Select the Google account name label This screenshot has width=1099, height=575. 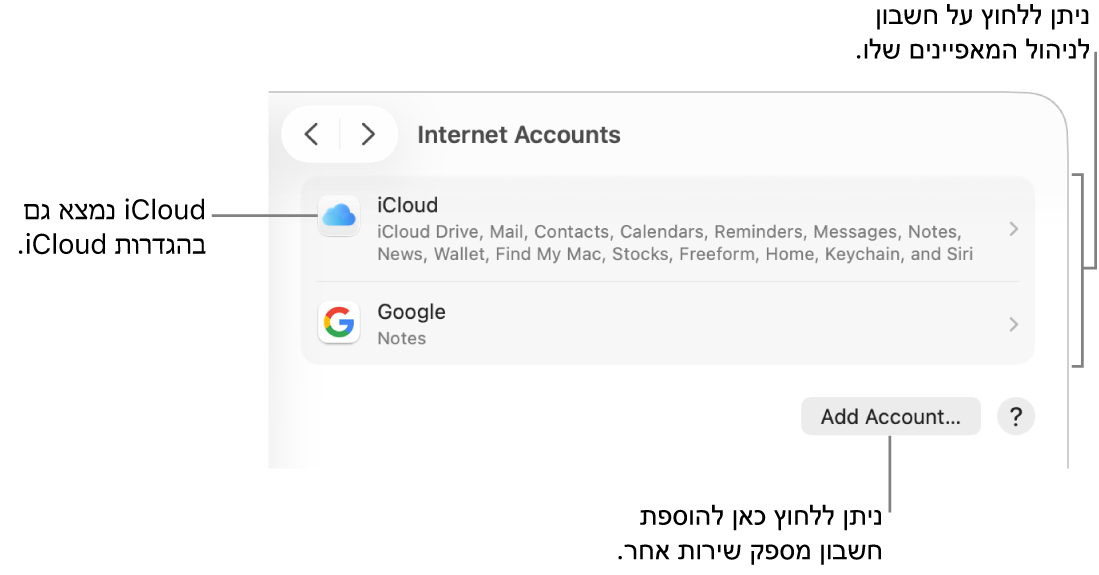click(x=411, y=312)
